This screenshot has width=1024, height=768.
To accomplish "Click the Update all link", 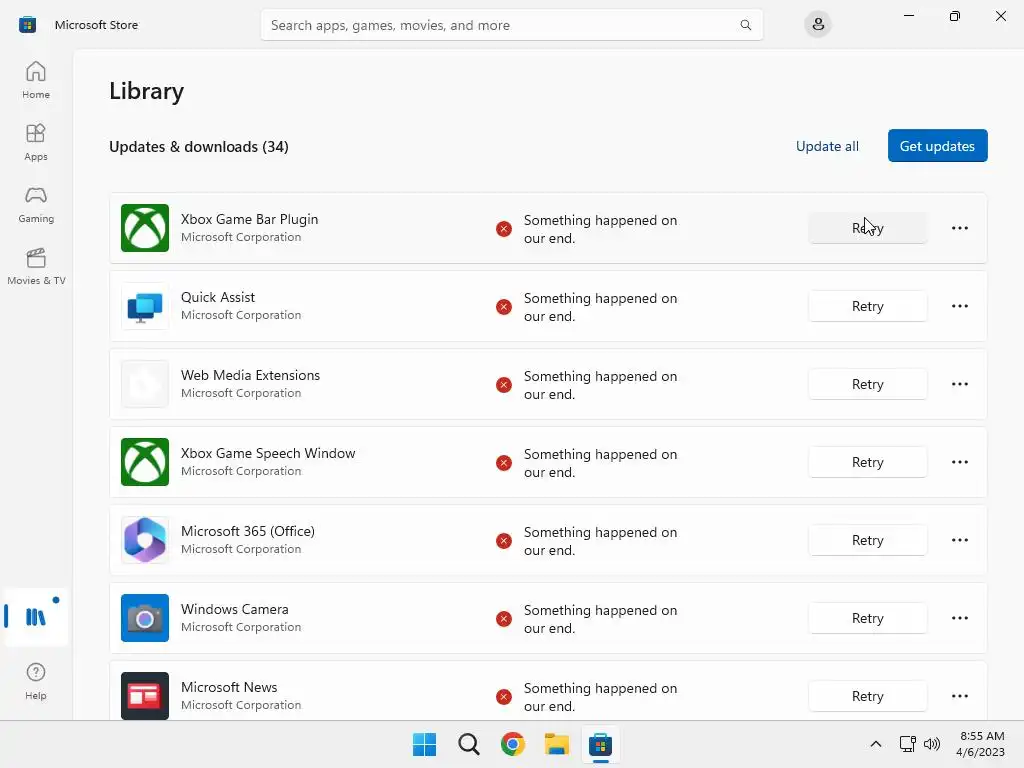I will (827, 146).
